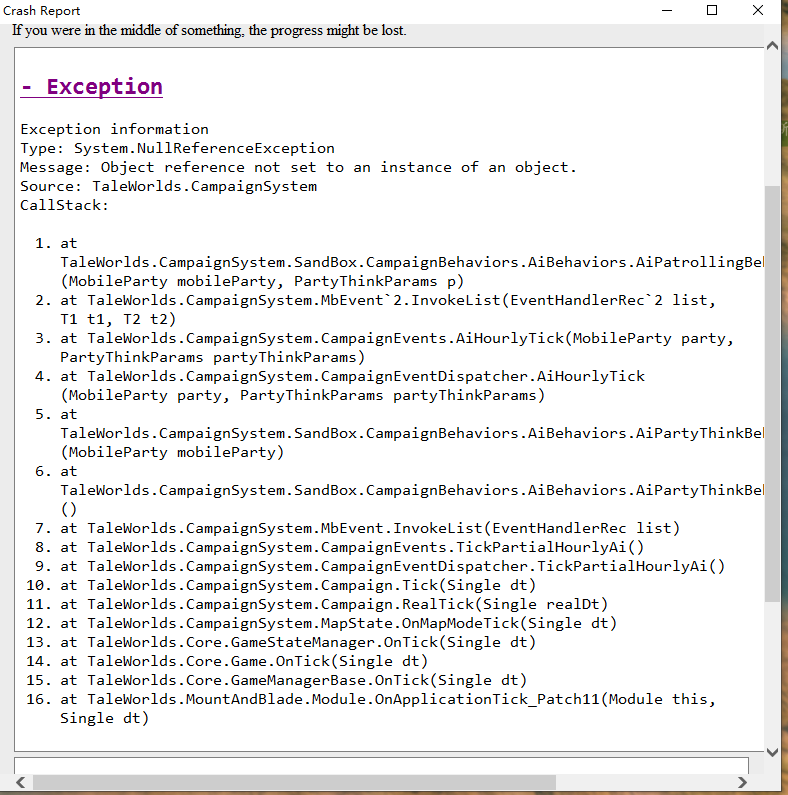This screenshot has width=788, height=795.
Task: Maximize the Crash Report window
Action: 712,11
